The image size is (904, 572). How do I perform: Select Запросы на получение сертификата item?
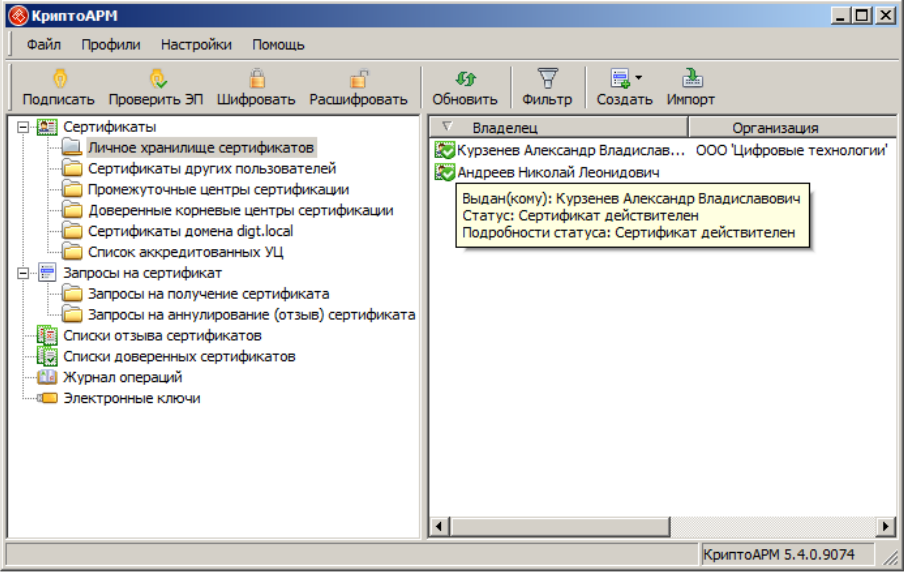tap(209, 293)
